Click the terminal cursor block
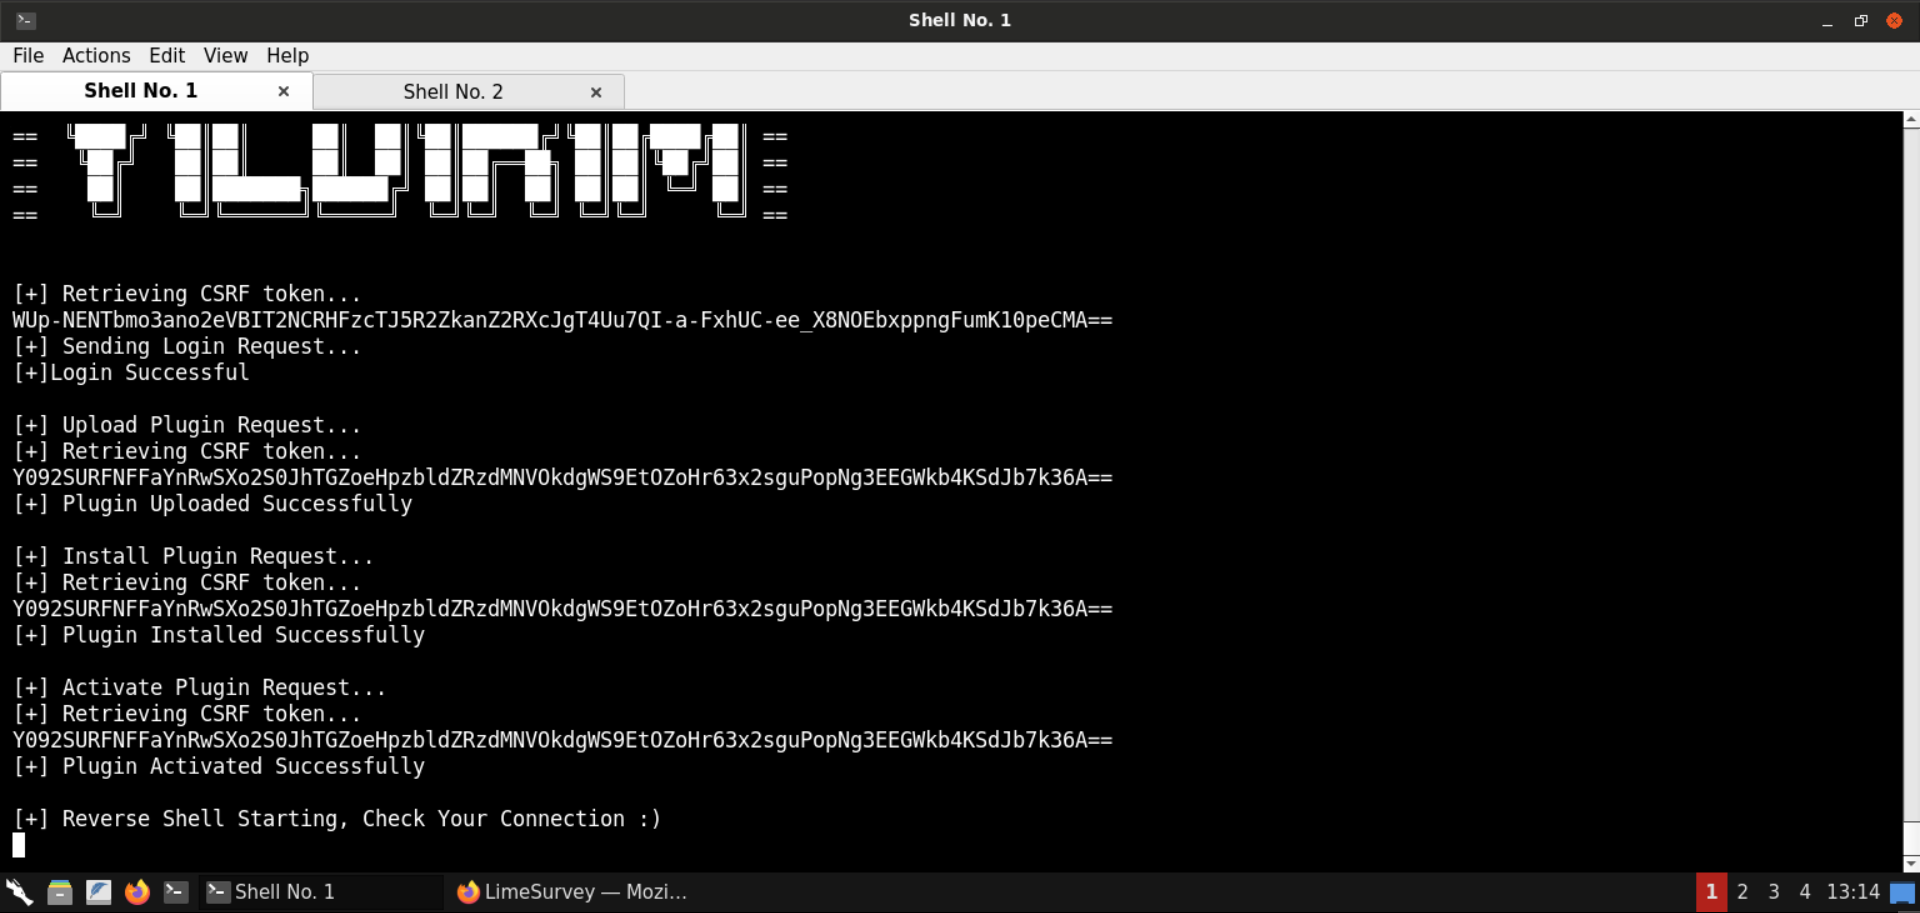The height and width of the screenshot is (913, 1920). pyautogui.click(x=18, y=845)
